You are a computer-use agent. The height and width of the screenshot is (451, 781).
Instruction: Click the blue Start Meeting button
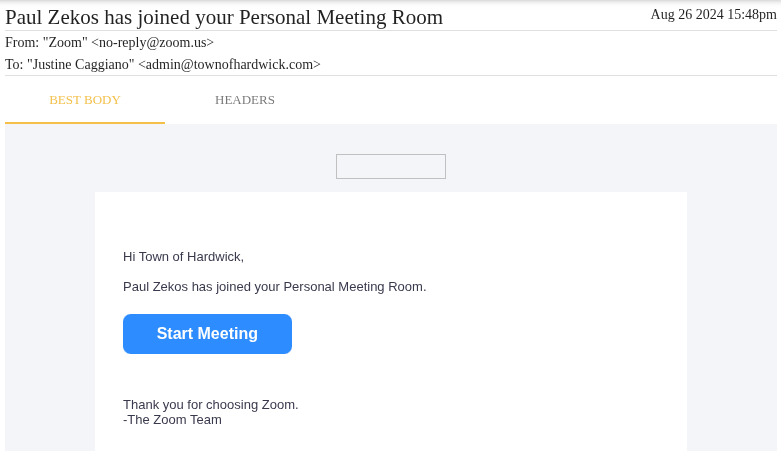click(x=207, y=334)
